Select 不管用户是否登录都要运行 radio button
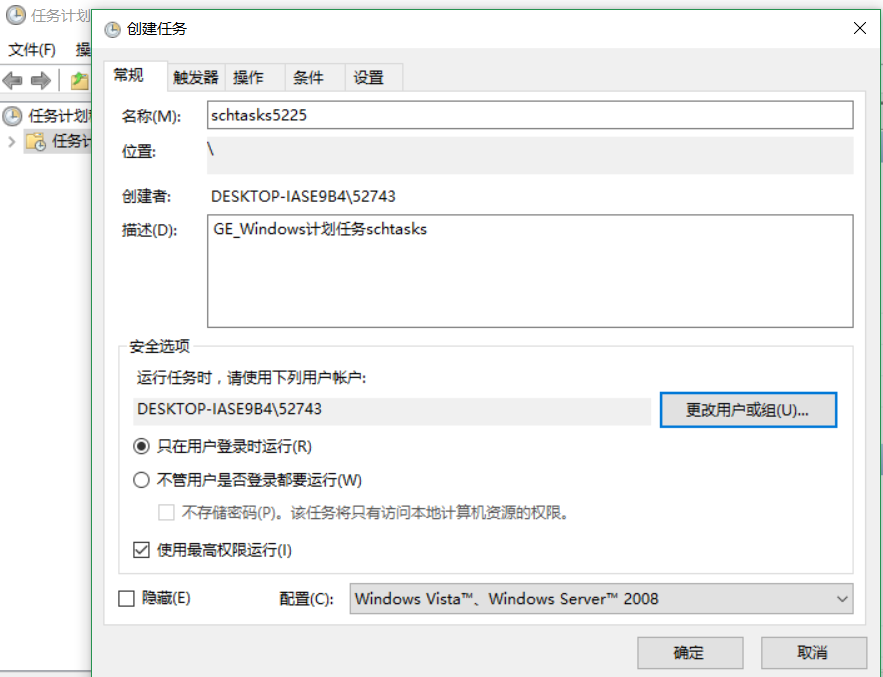This screenshot has height=677, width=883. click(141, 480)
